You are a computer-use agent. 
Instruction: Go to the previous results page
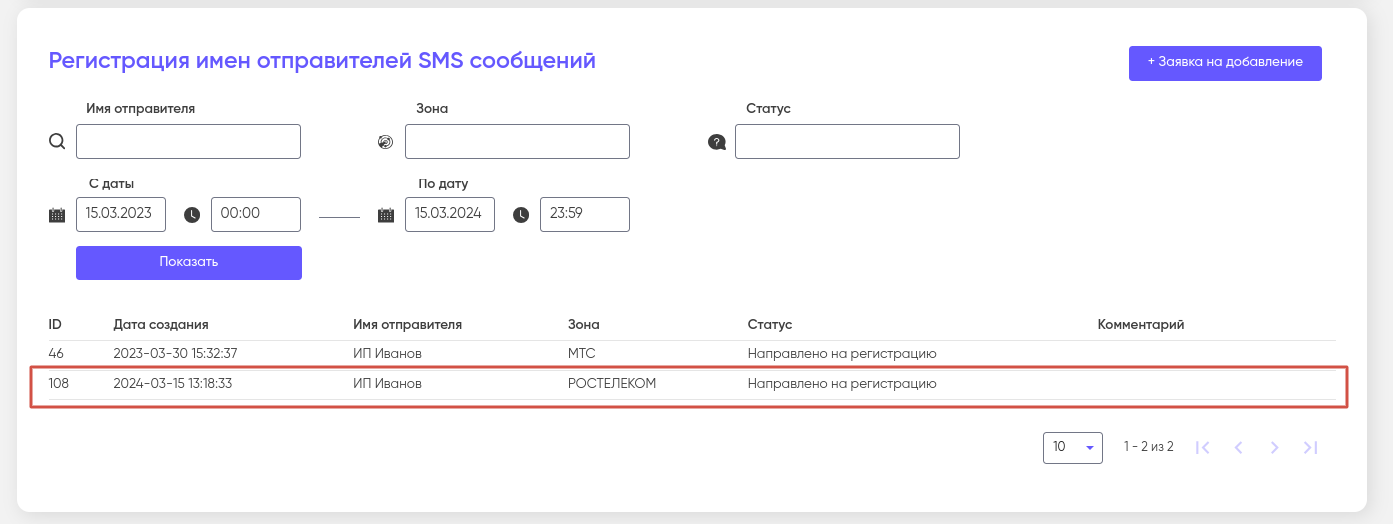pyautogui.click(x=1239, y=448)
